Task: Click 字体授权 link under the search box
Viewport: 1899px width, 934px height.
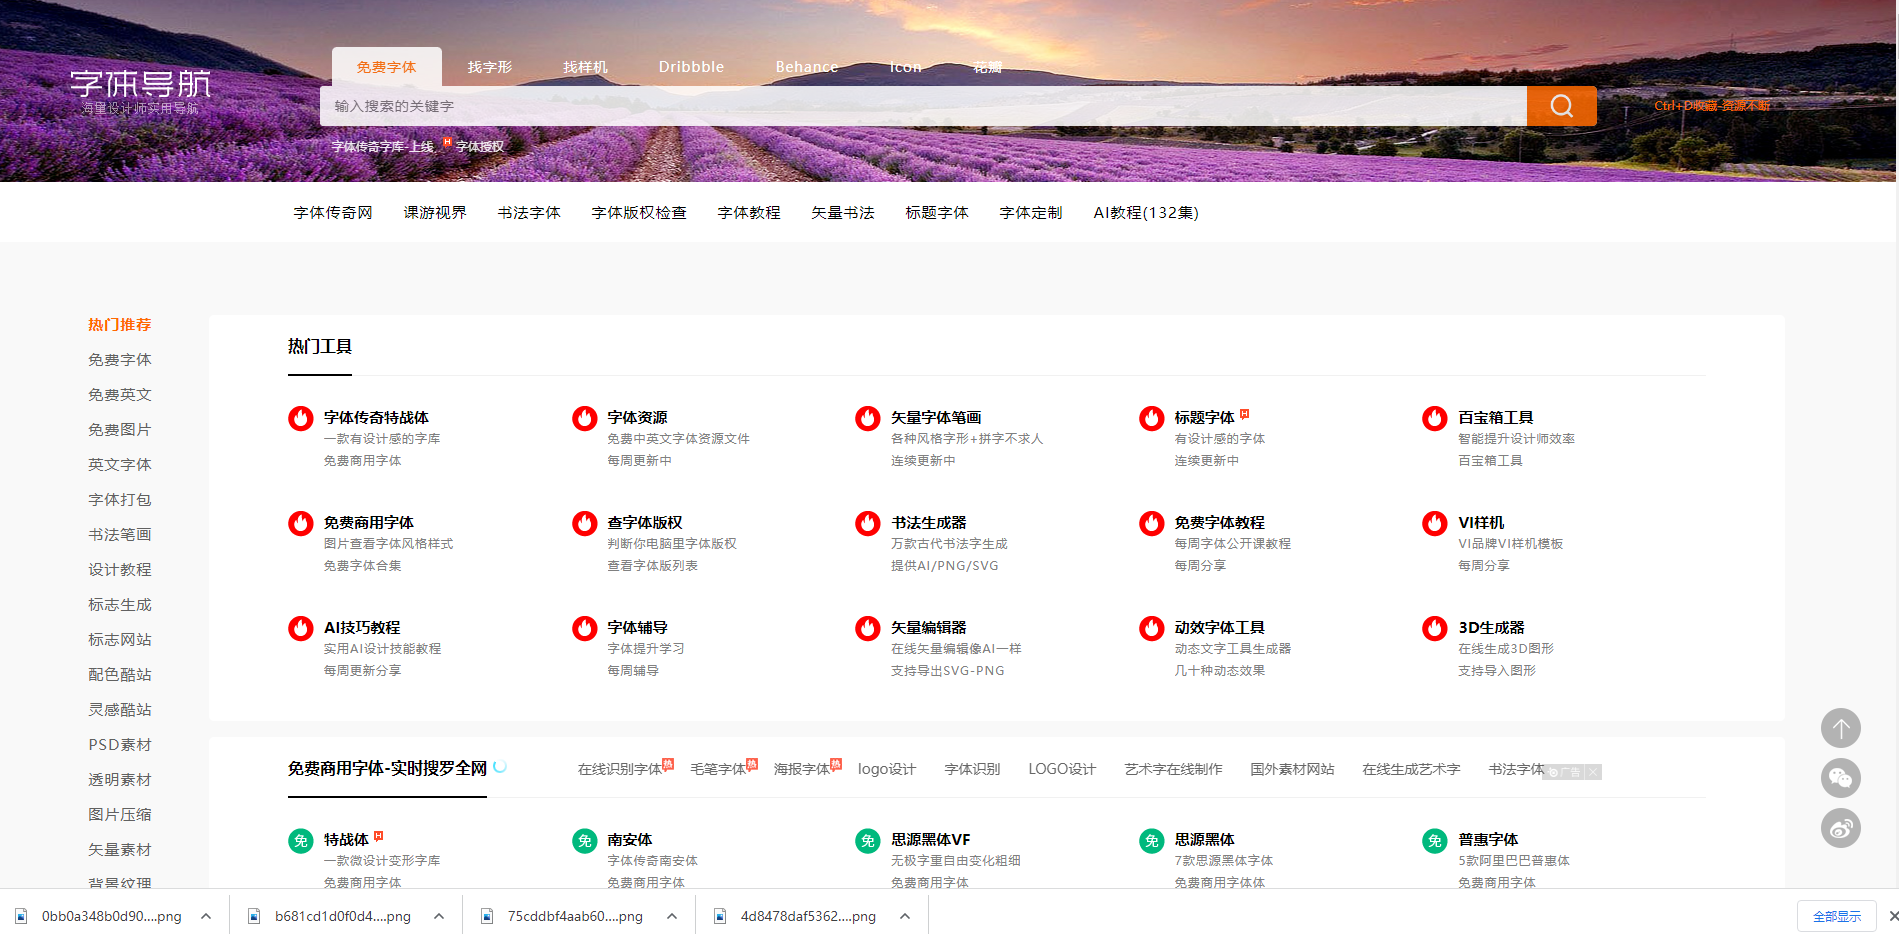Action: coord(480,147)
